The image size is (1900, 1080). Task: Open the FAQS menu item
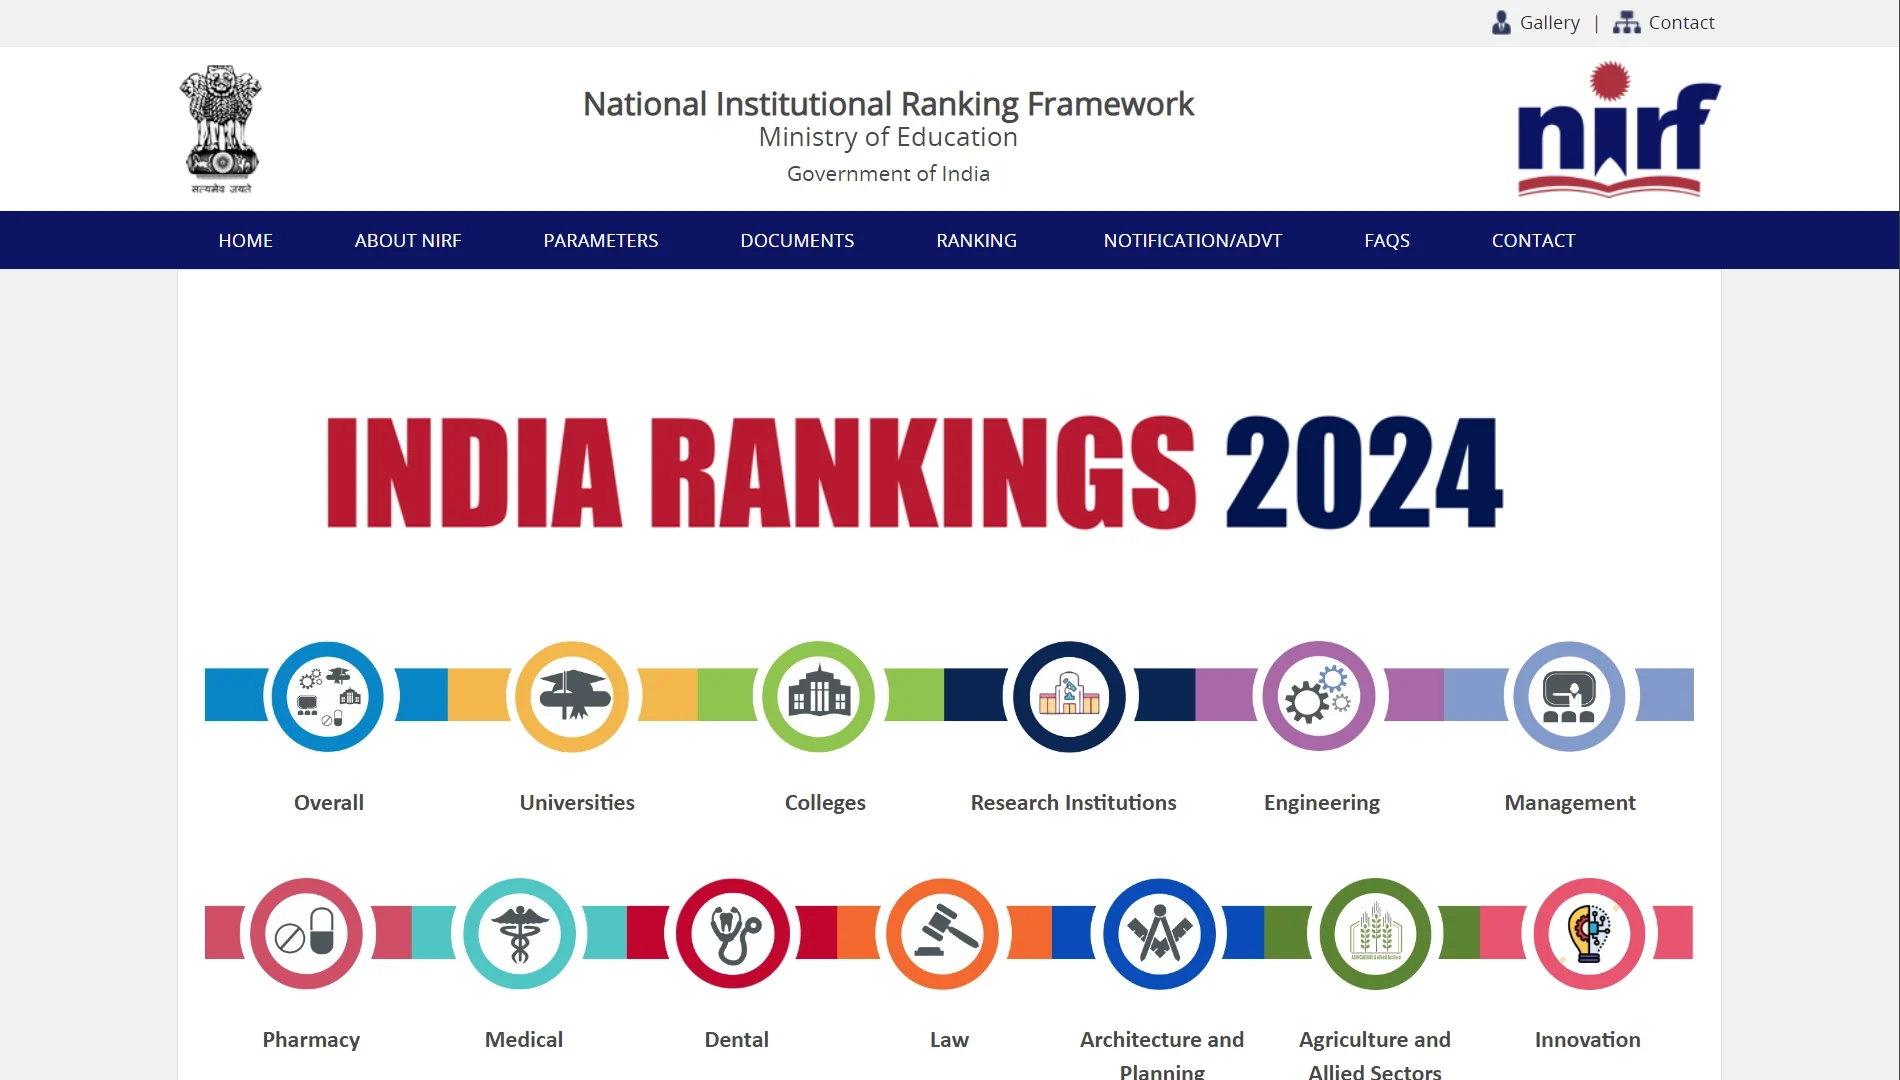pos(1387,240)
